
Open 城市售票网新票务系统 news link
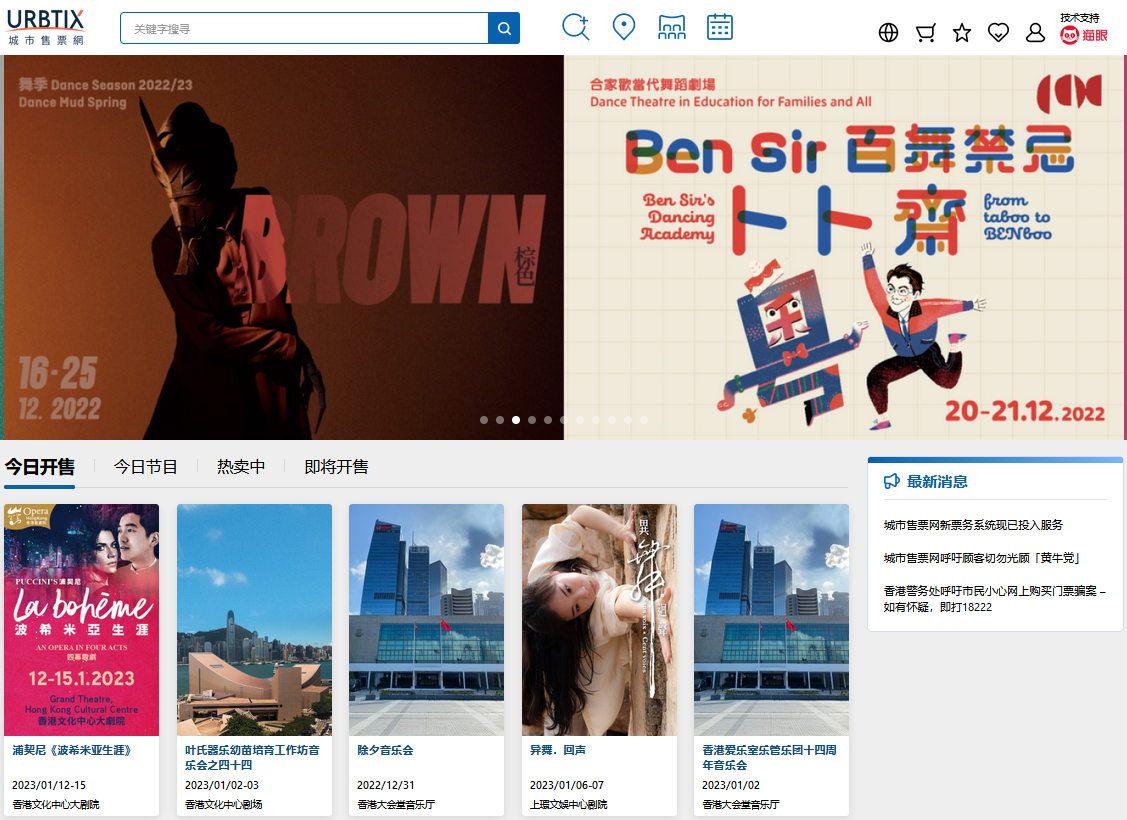(973, 525)
